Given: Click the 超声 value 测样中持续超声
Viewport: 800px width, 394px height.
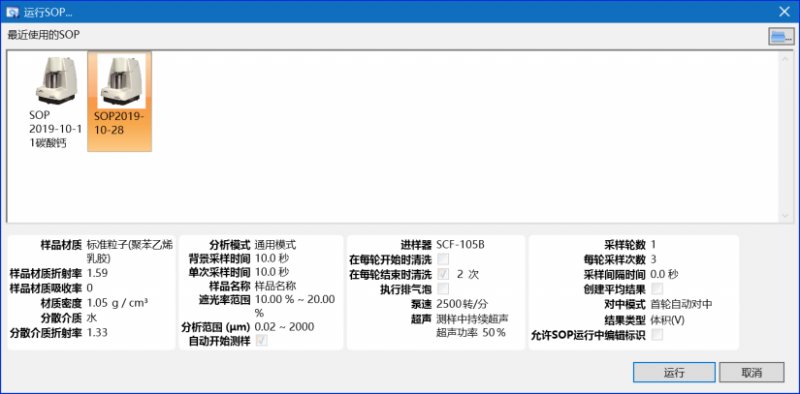Looking at the screenshot, I should click(x=472, y=319).
